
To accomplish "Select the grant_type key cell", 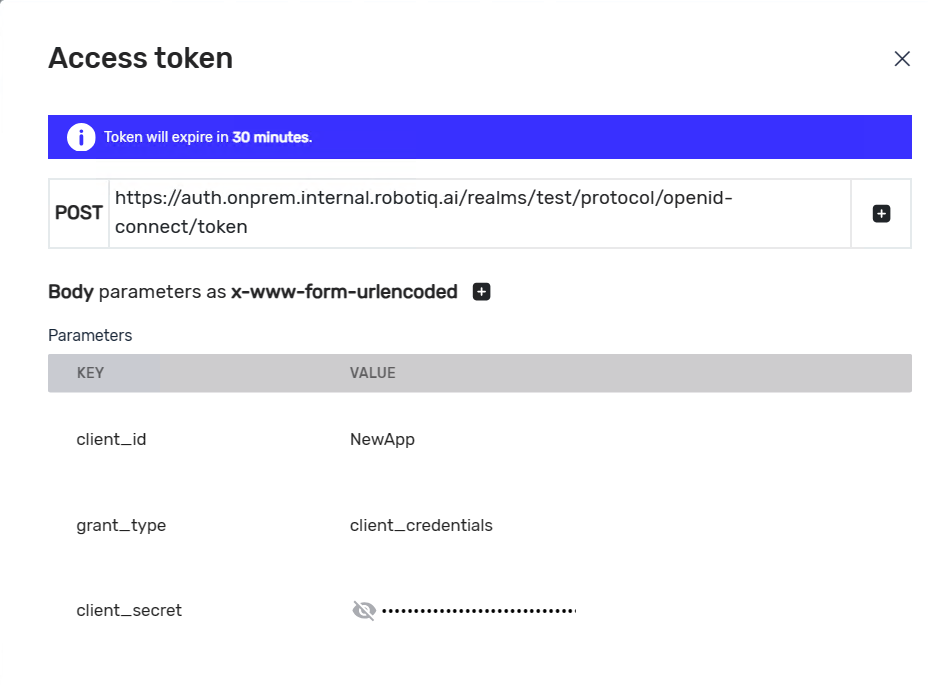I will (x=121, y=525).
